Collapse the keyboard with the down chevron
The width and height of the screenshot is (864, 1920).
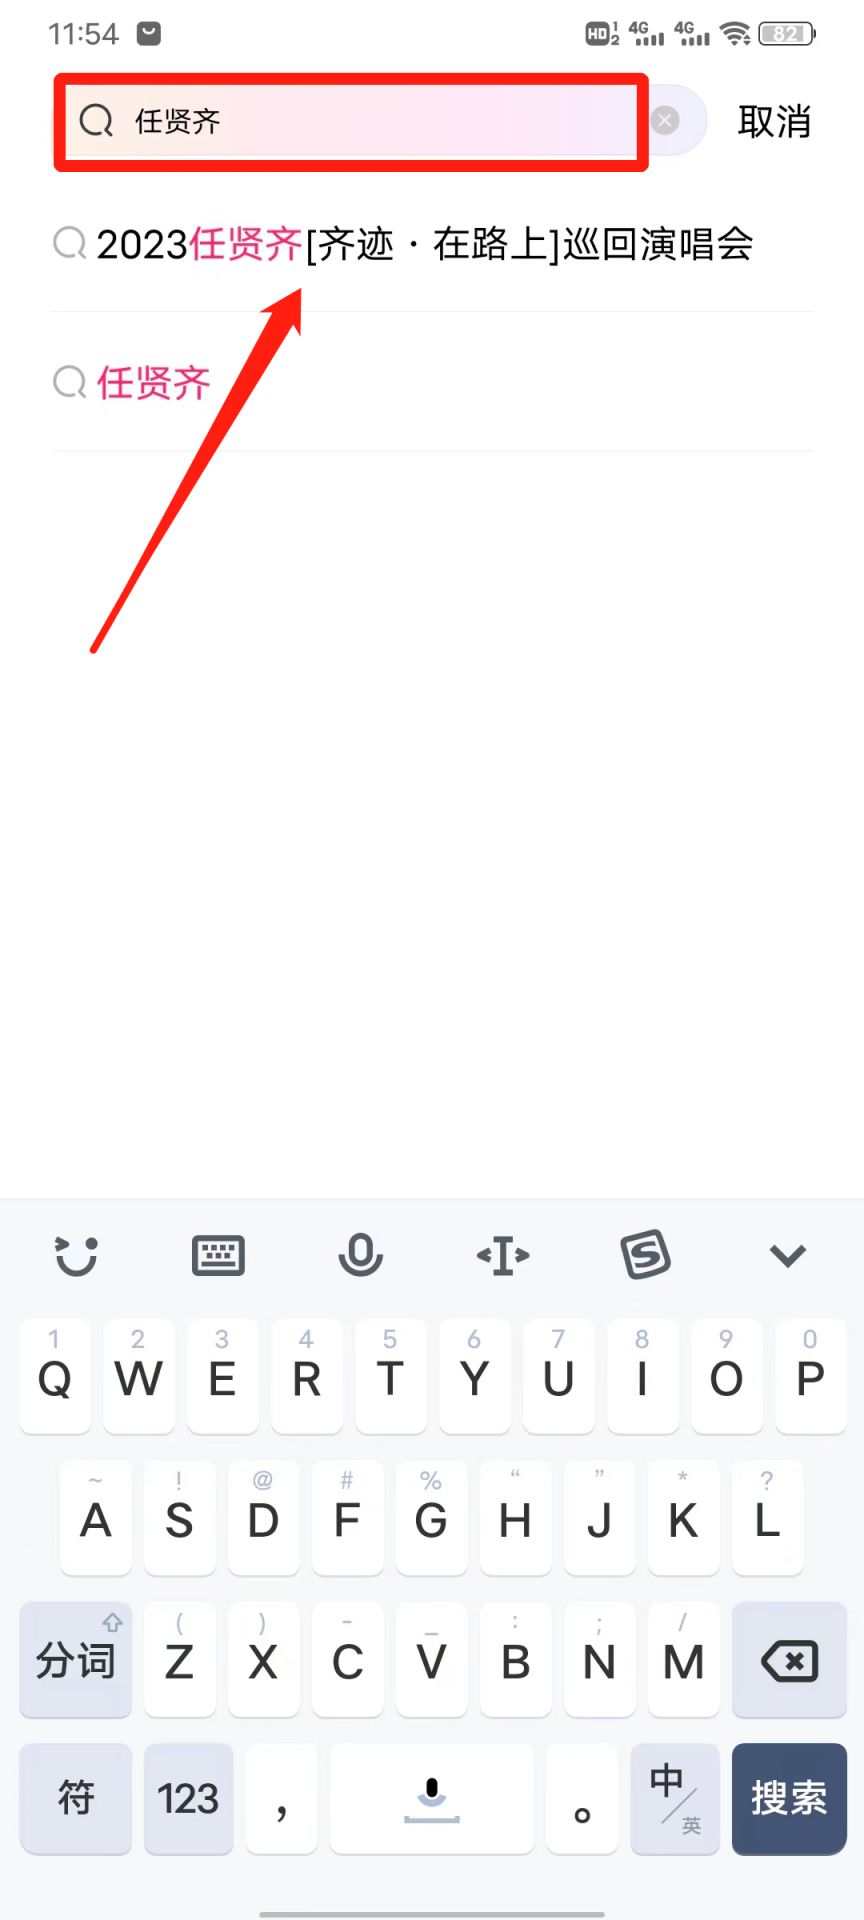click(x=788, y=1256)
